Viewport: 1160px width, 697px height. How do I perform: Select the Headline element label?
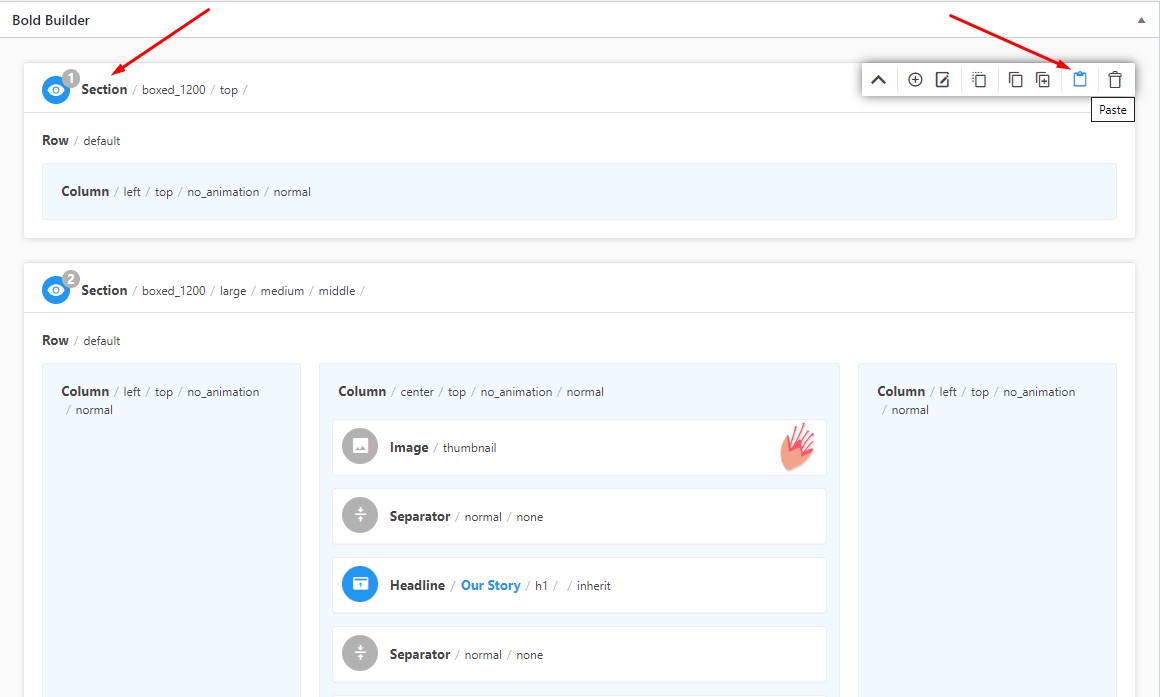point(417,585)
